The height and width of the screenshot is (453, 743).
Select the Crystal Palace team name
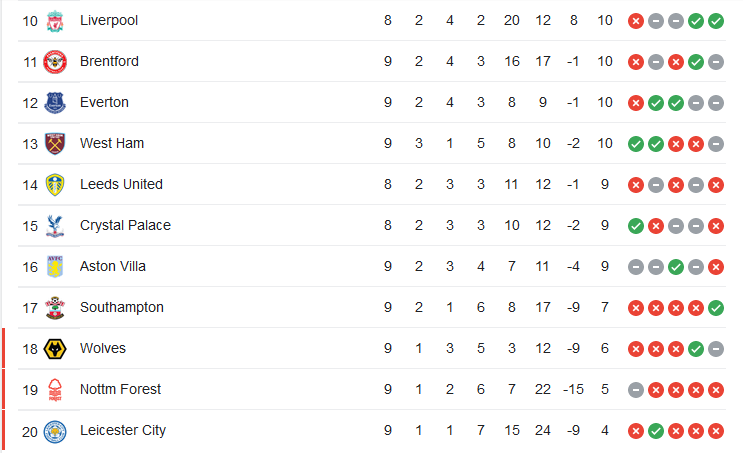pos(125,225)
